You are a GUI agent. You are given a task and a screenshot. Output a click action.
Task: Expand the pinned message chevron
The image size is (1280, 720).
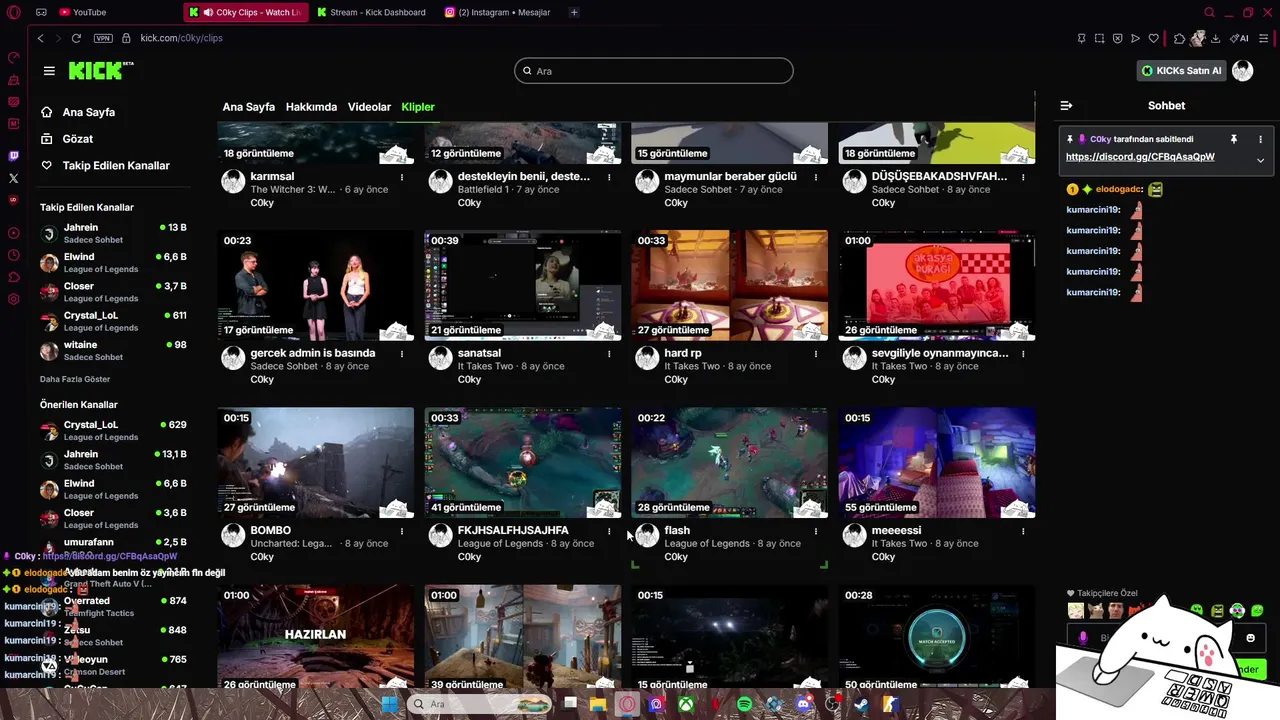1260,160
